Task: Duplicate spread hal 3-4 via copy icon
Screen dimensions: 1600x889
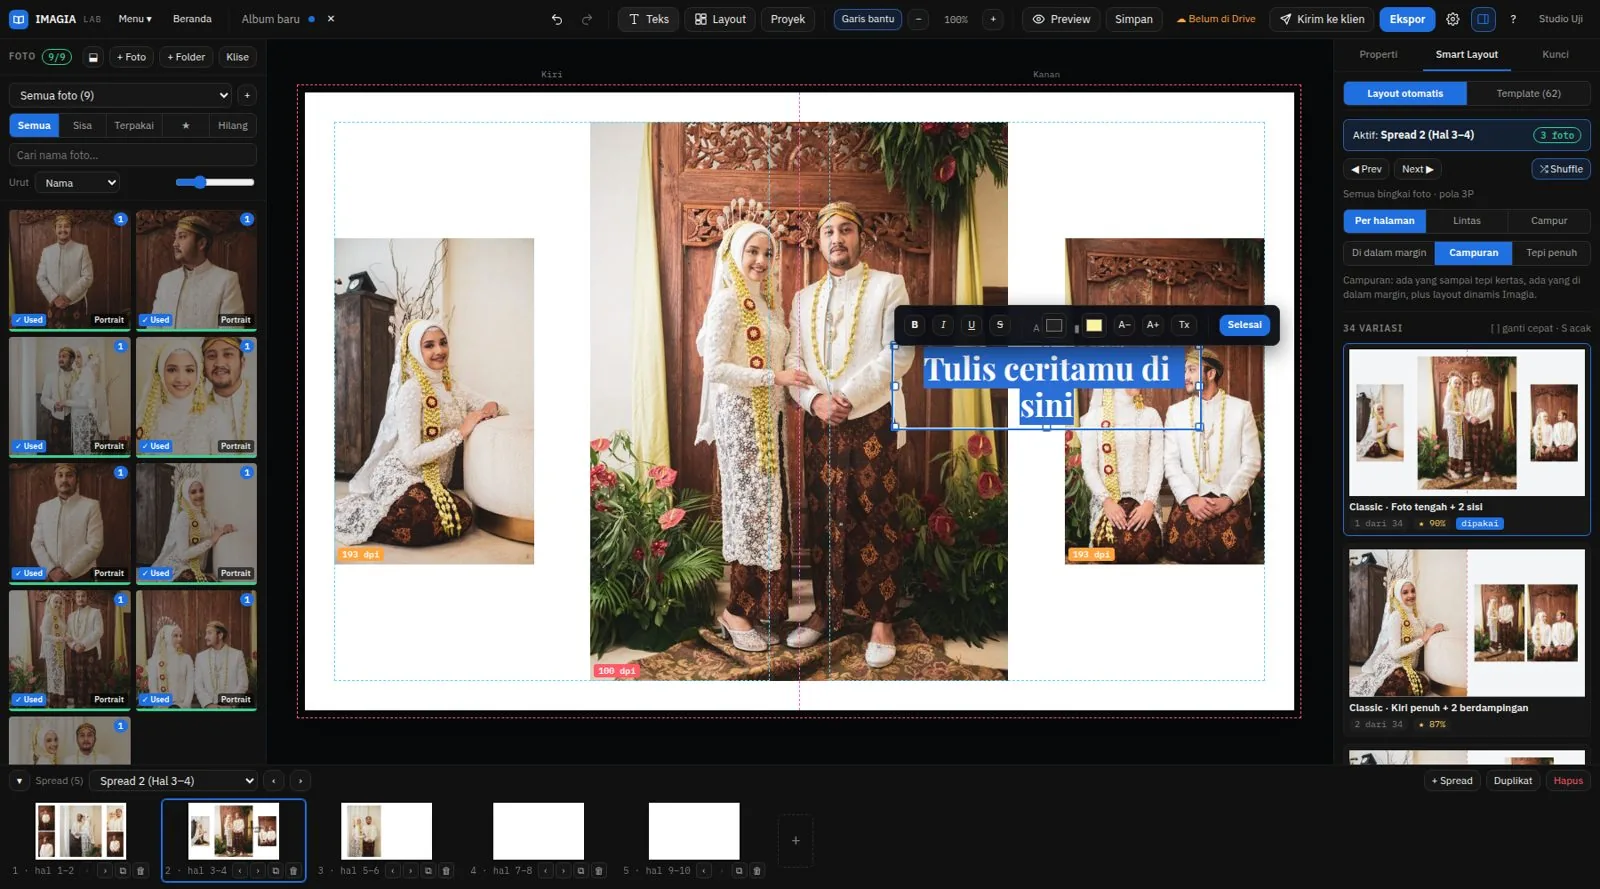Action: pos(275,871)
